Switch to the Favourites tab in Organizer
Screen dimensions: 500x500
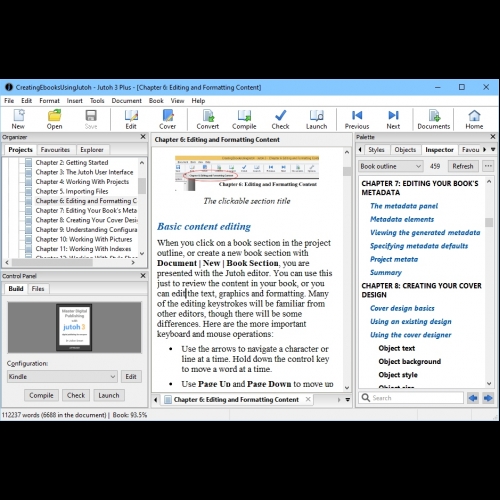click(55, 150)
